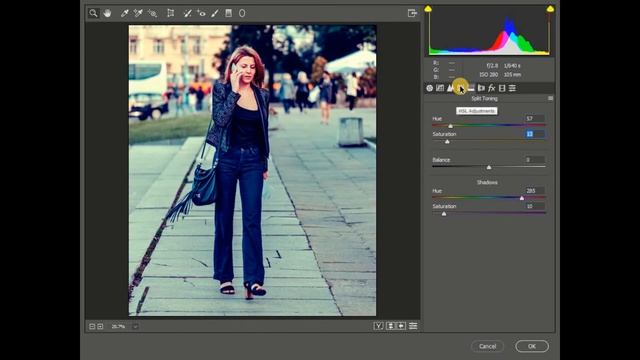
Task: Select the Color Sampler tool
Action: click(138, 13)
